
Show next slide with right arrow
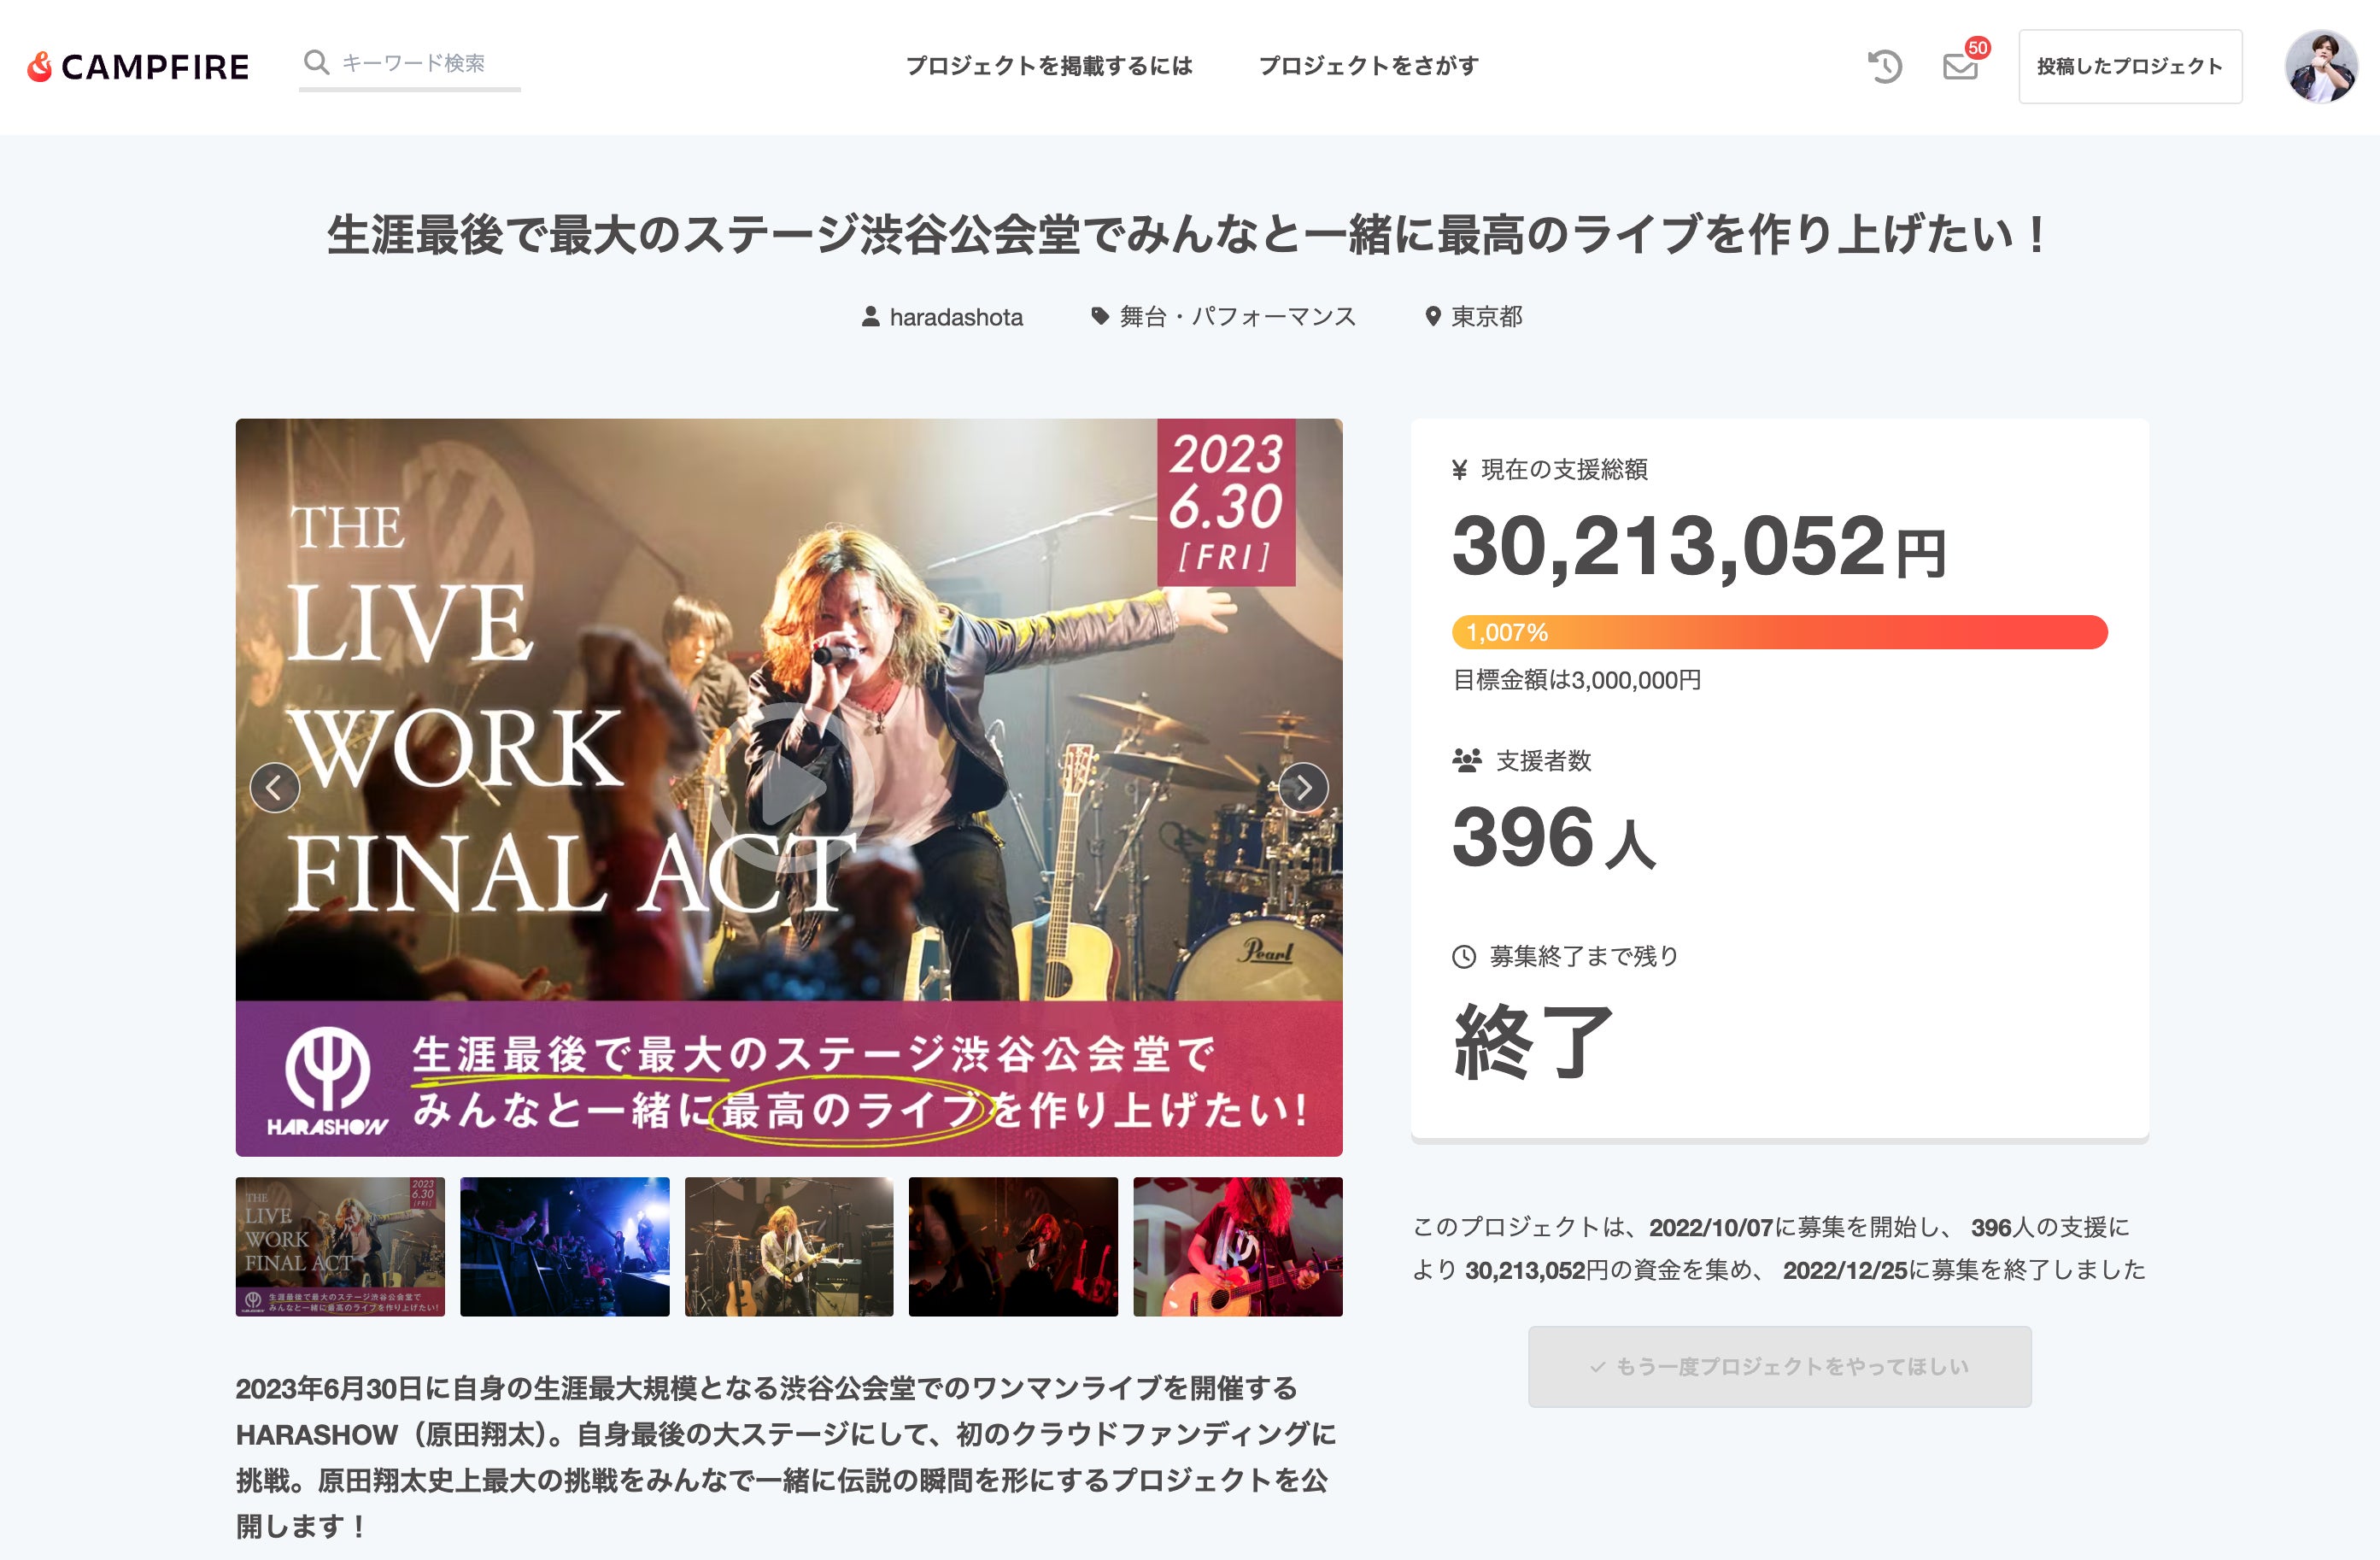click(x=1303, y=788)
